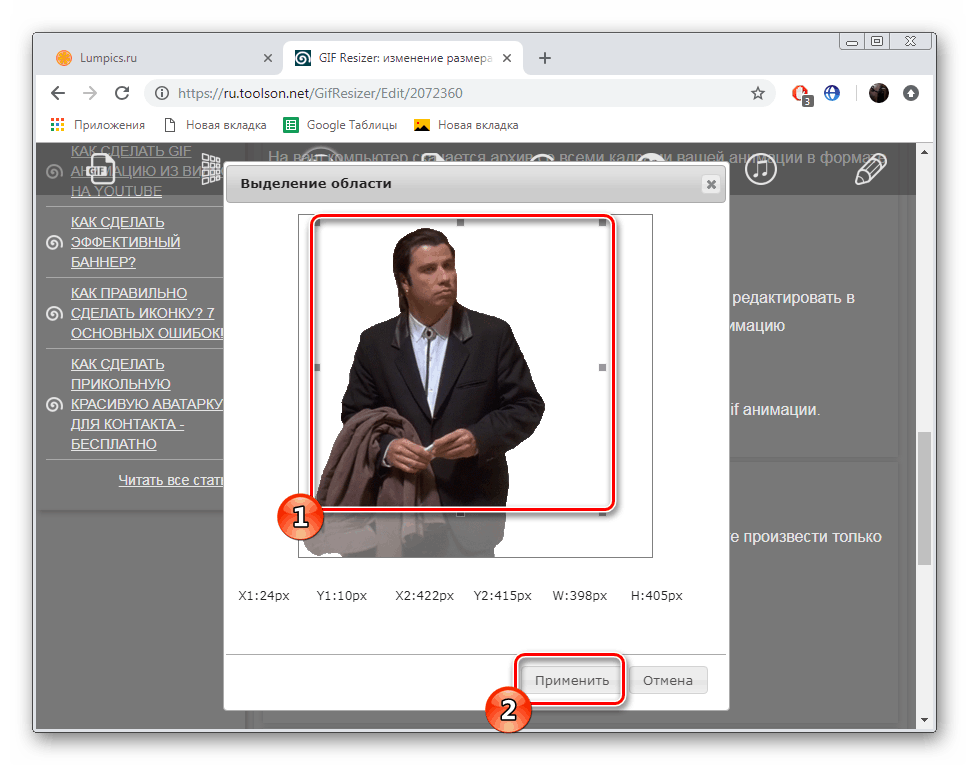
Task: Open КАК СДЕЛАТЬ ЭФФЕКТИВНЫЙ БАННЕР article
Action: (x=125, y=242)
